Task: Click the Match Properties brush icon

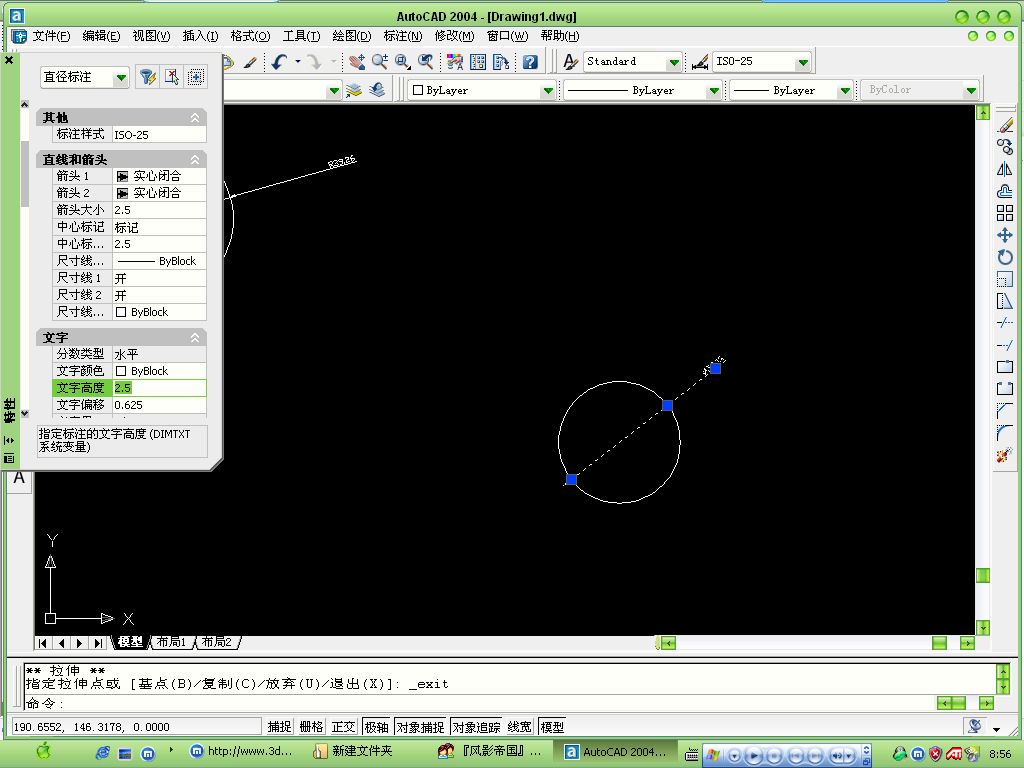Action: (250, 62)
